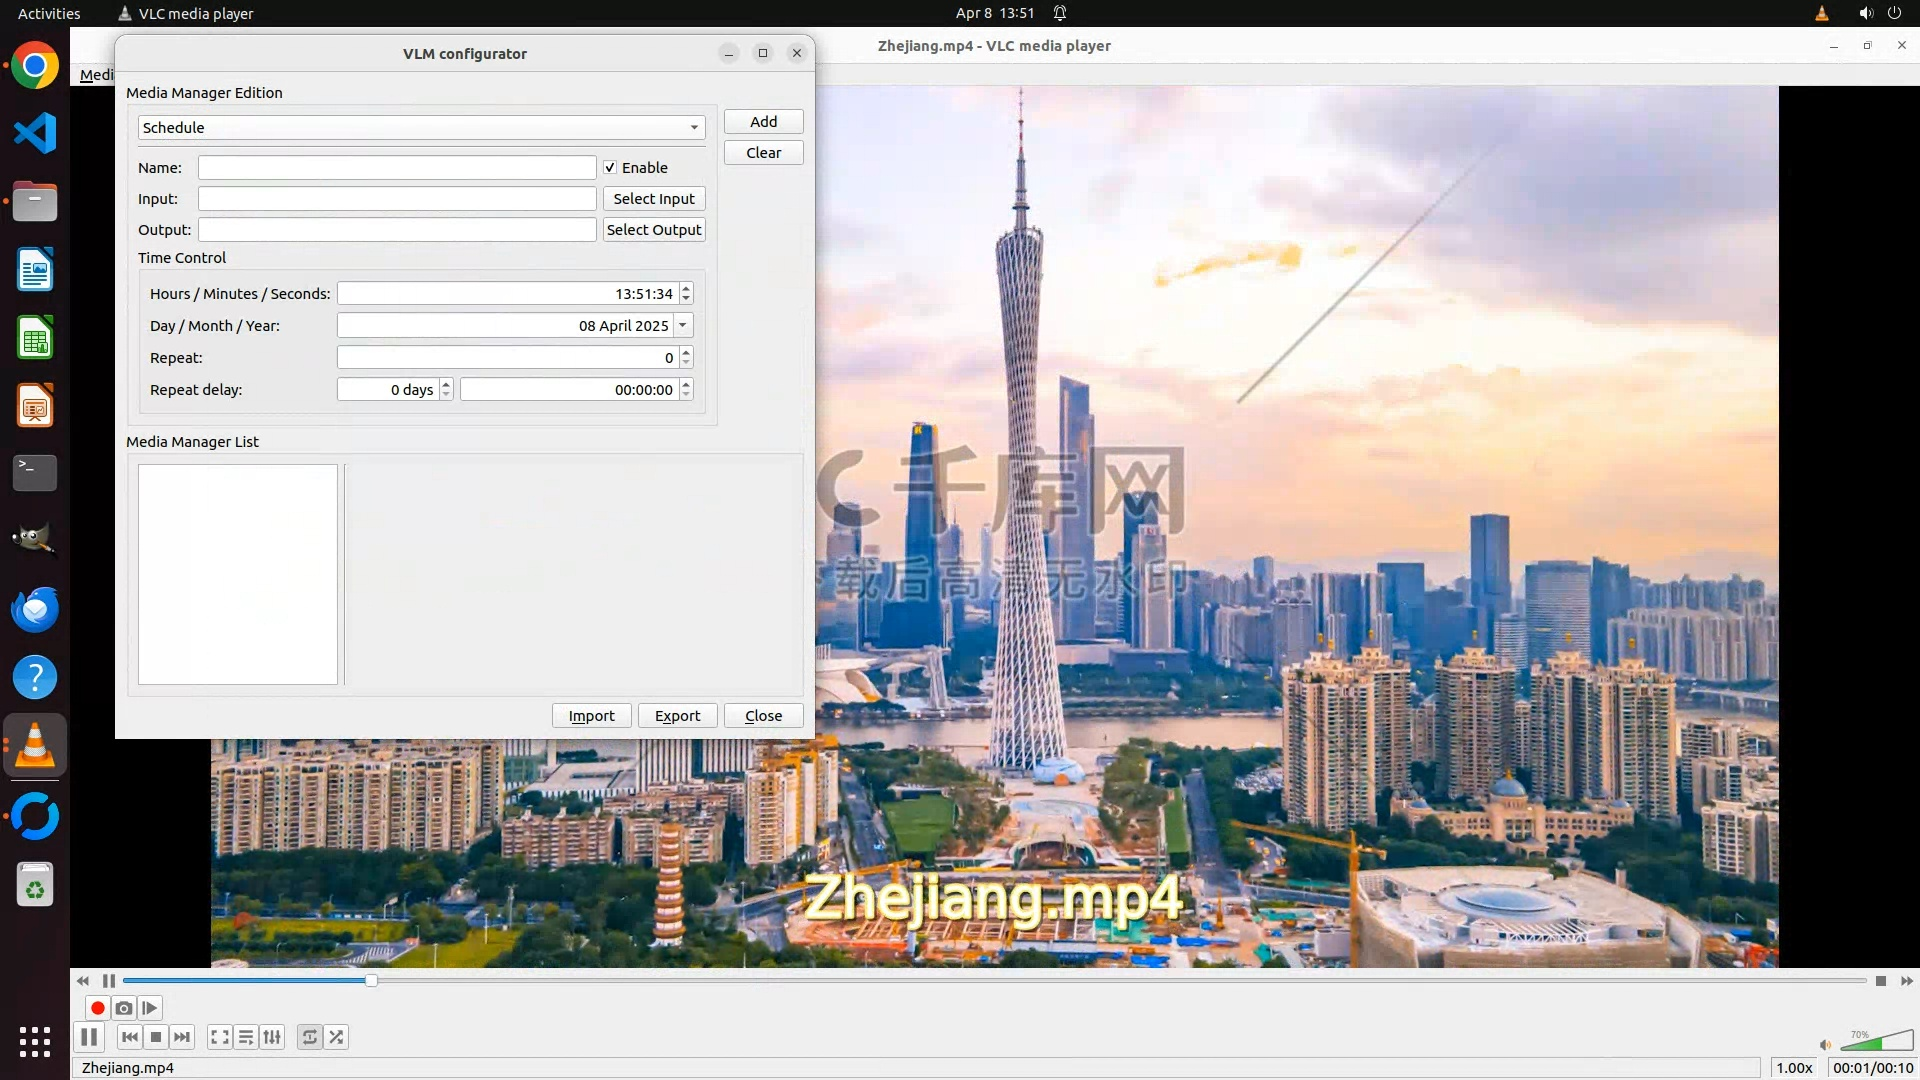Toggle the playlist view icon

click(x=246, y=1037)
